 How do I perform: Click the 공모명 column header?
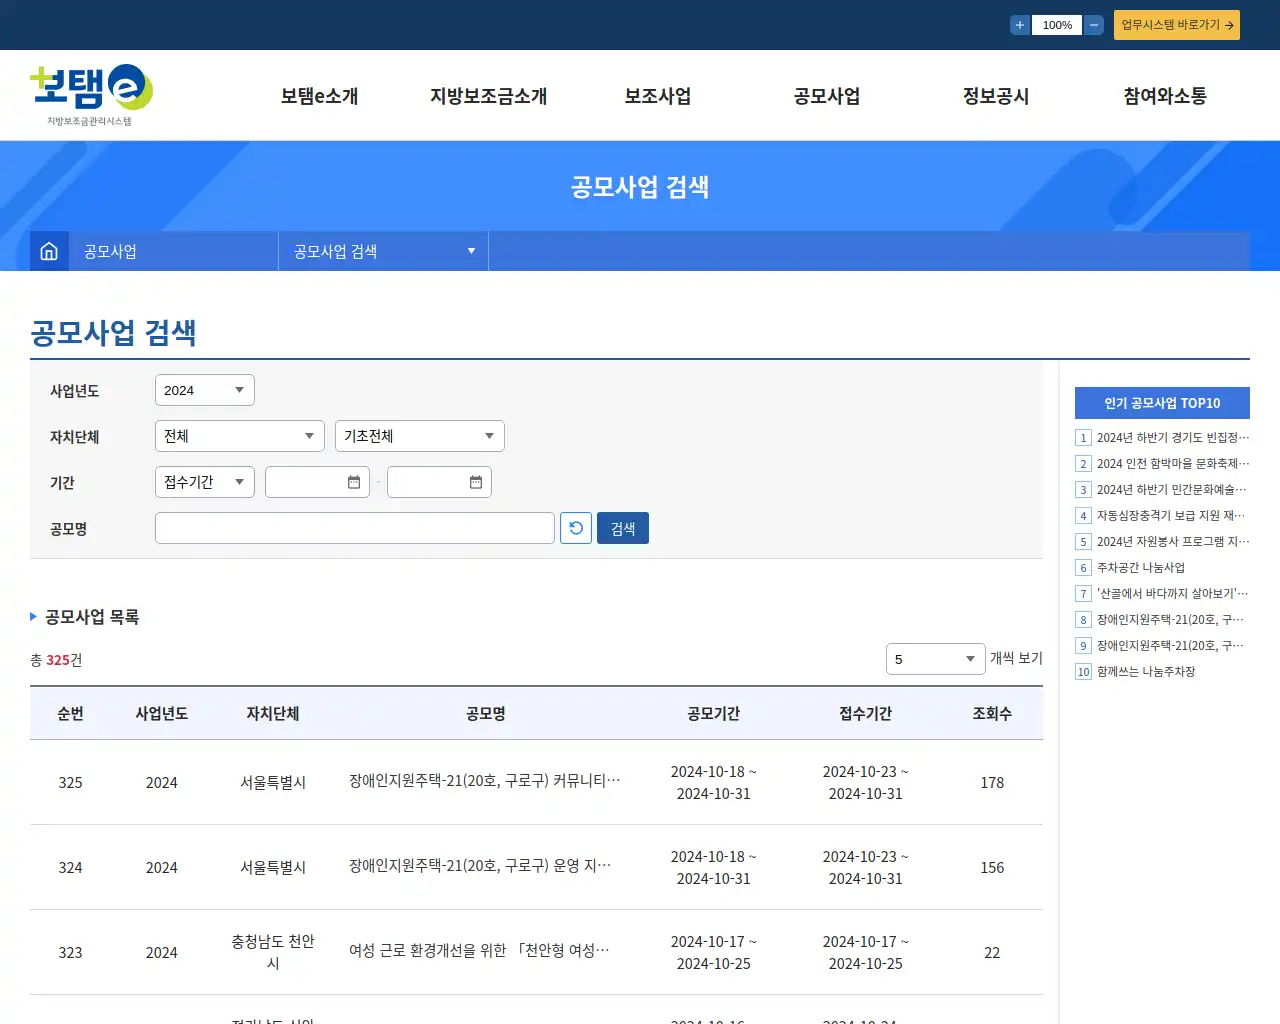486,713
